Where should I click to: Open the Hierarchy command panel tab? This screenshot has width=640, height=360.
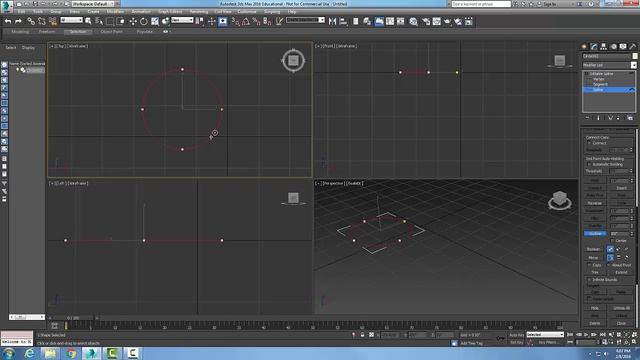tap(604, 47)
